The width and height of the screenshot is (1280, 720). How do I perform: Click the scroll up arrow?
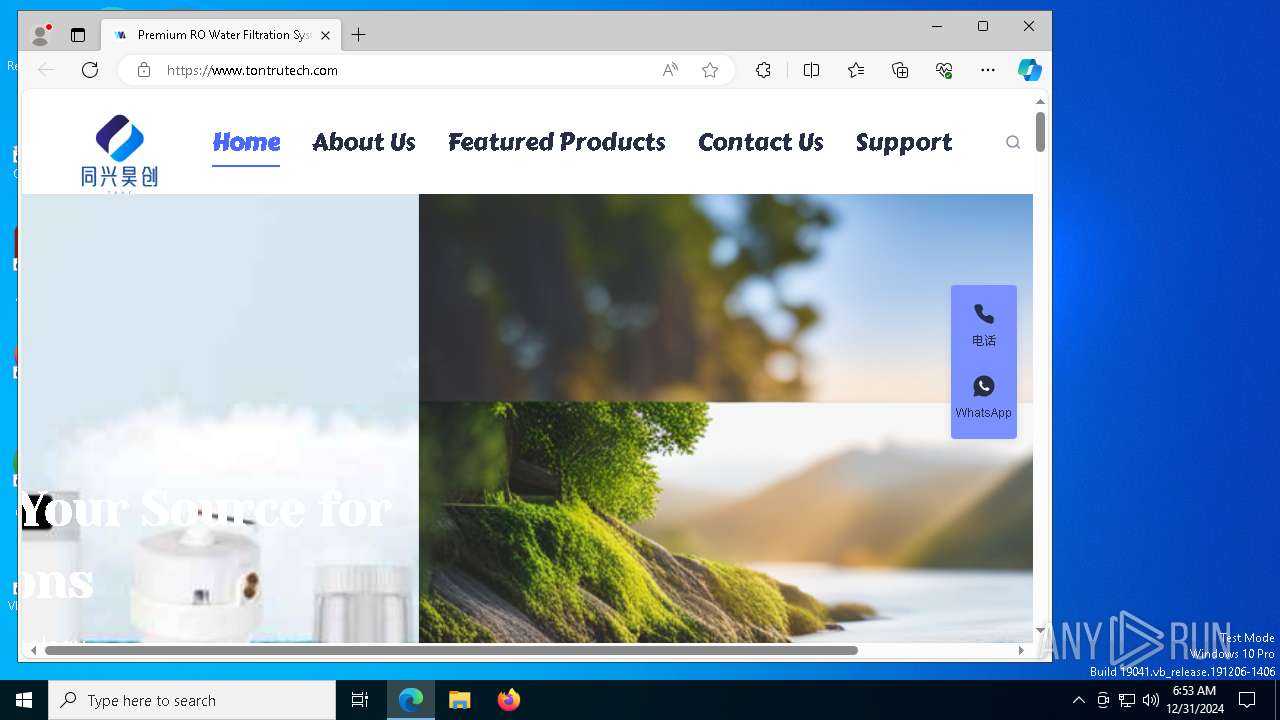click(x=1040, y=101)
